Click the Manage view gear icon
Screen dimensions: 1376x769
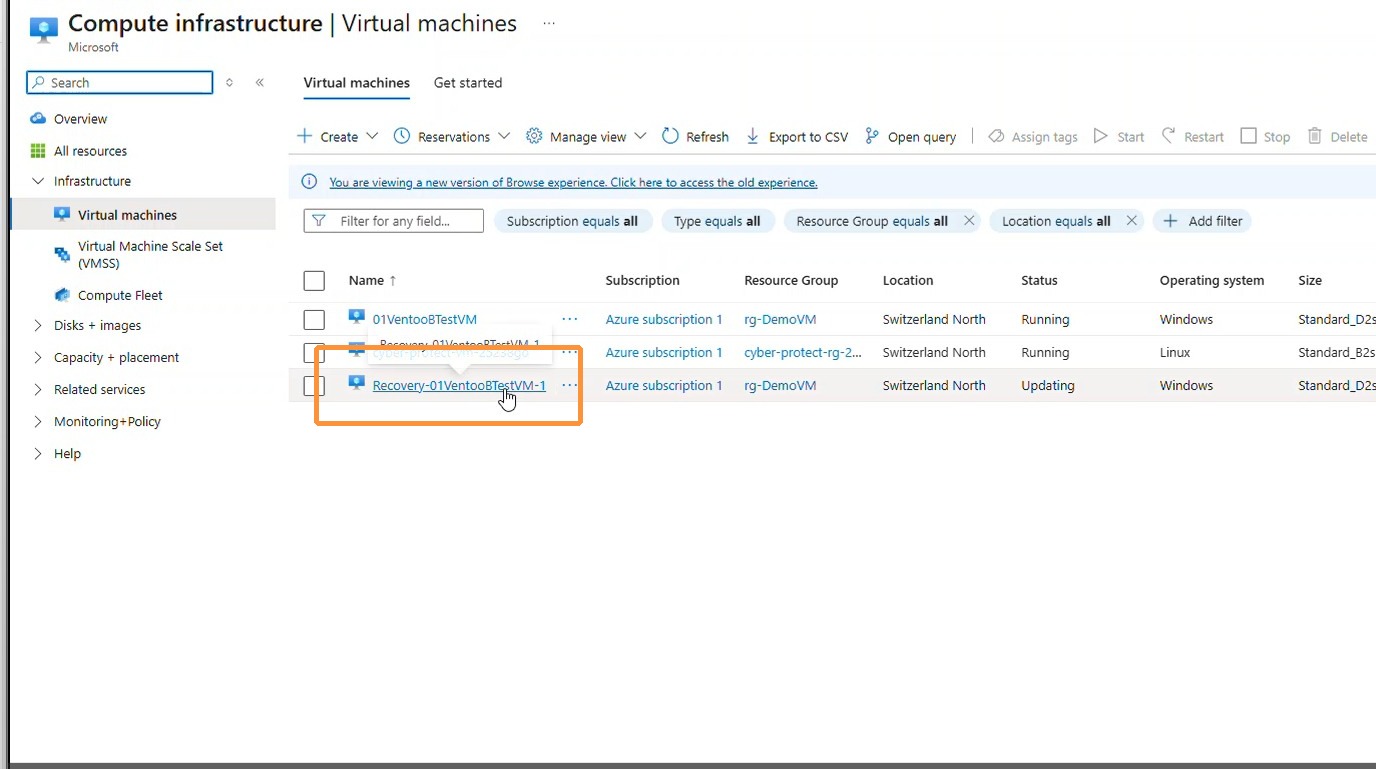point(534,136)
